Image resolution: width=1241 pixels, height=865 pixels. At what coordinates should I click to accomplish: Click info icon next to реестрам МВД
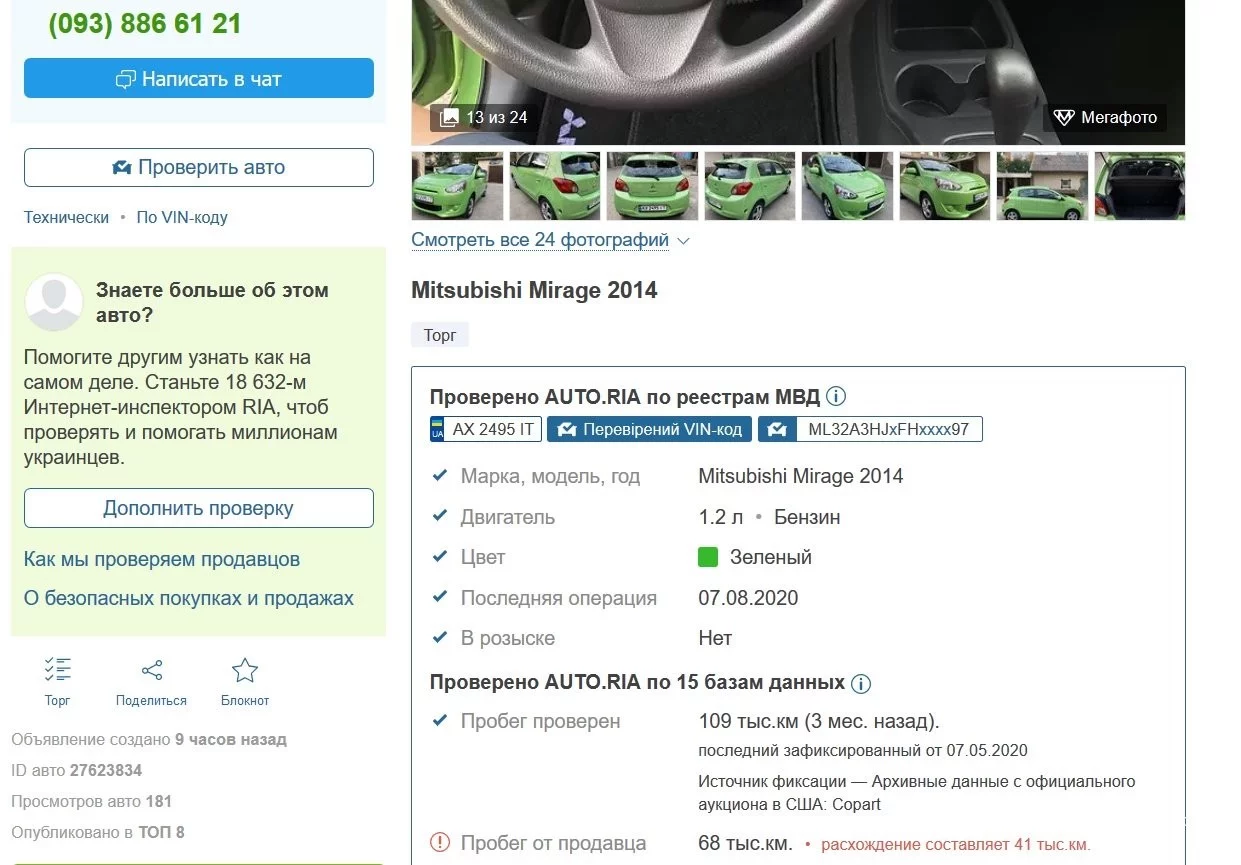click(836, 397)
